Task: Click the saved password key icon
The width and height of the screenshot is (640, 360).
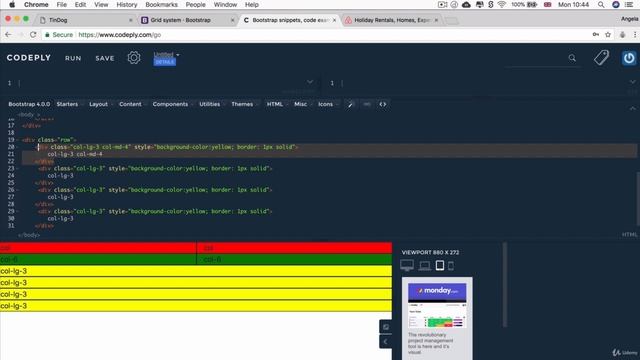Action: (596, 35)
